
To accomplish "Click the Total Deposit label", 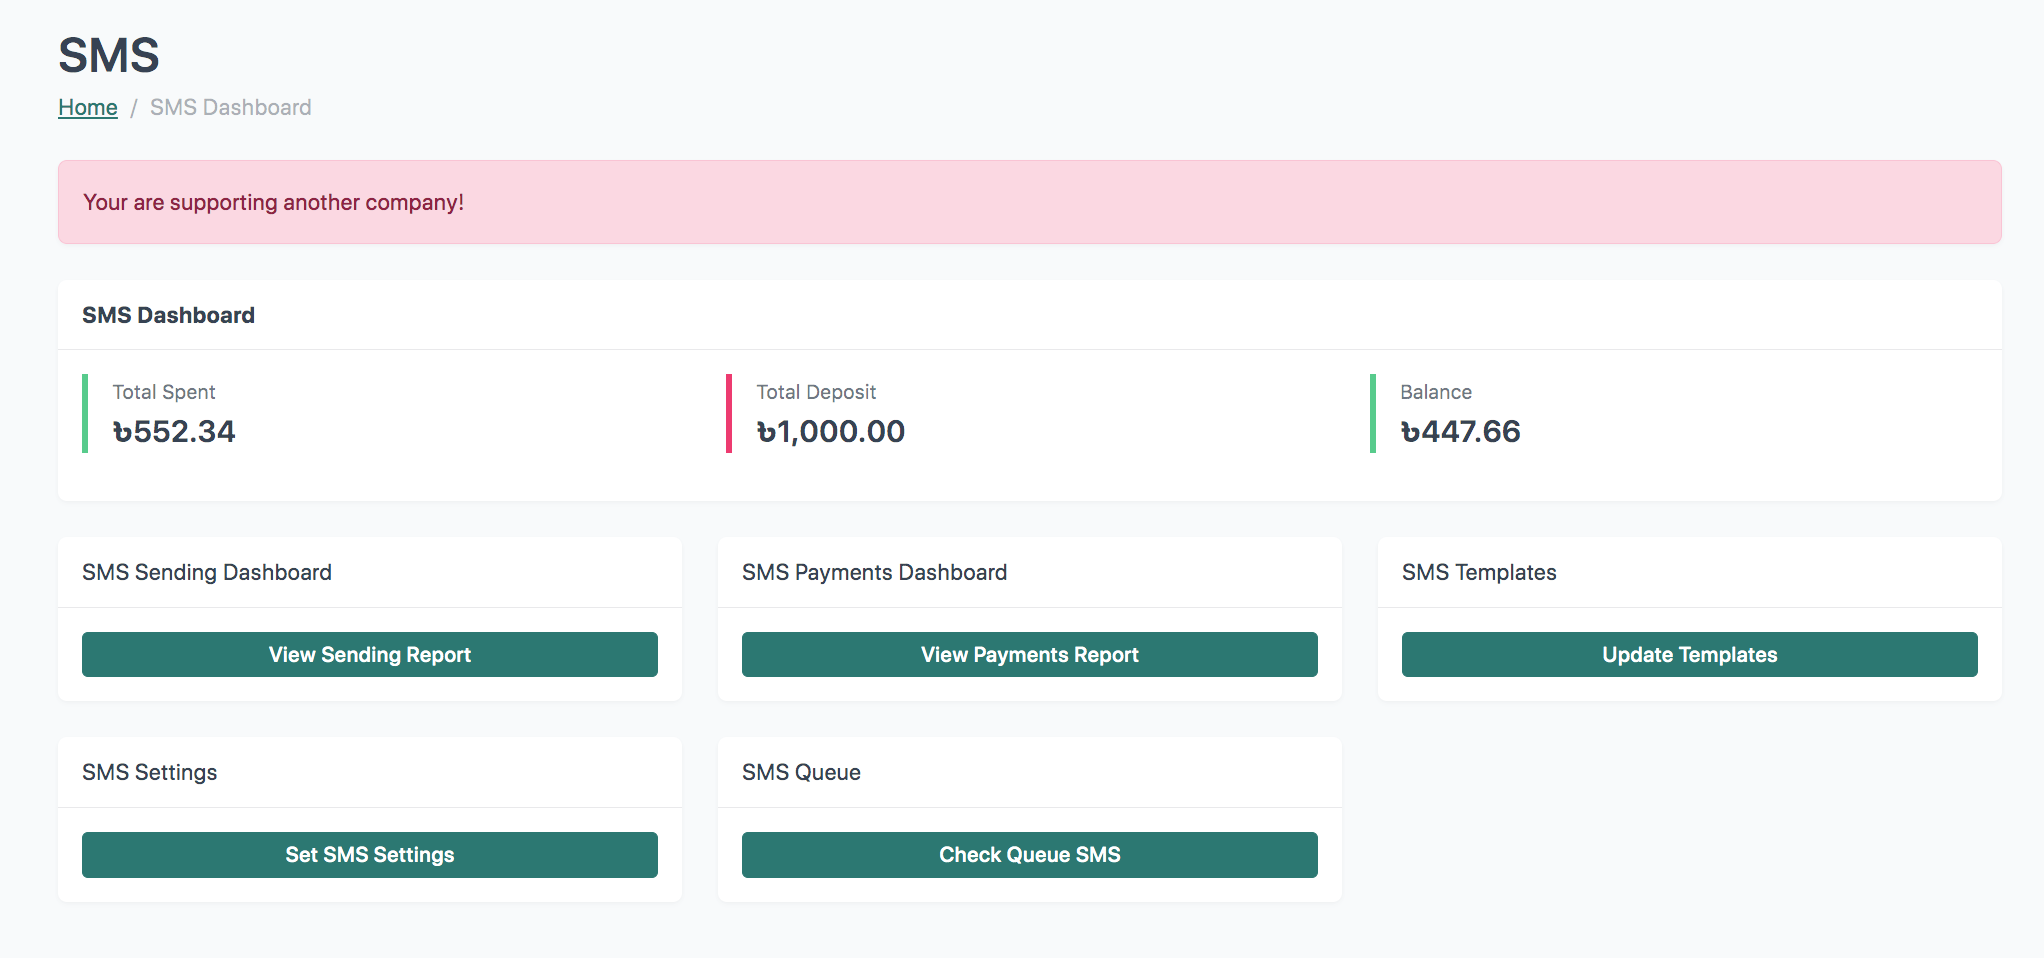I will point(816,392).
